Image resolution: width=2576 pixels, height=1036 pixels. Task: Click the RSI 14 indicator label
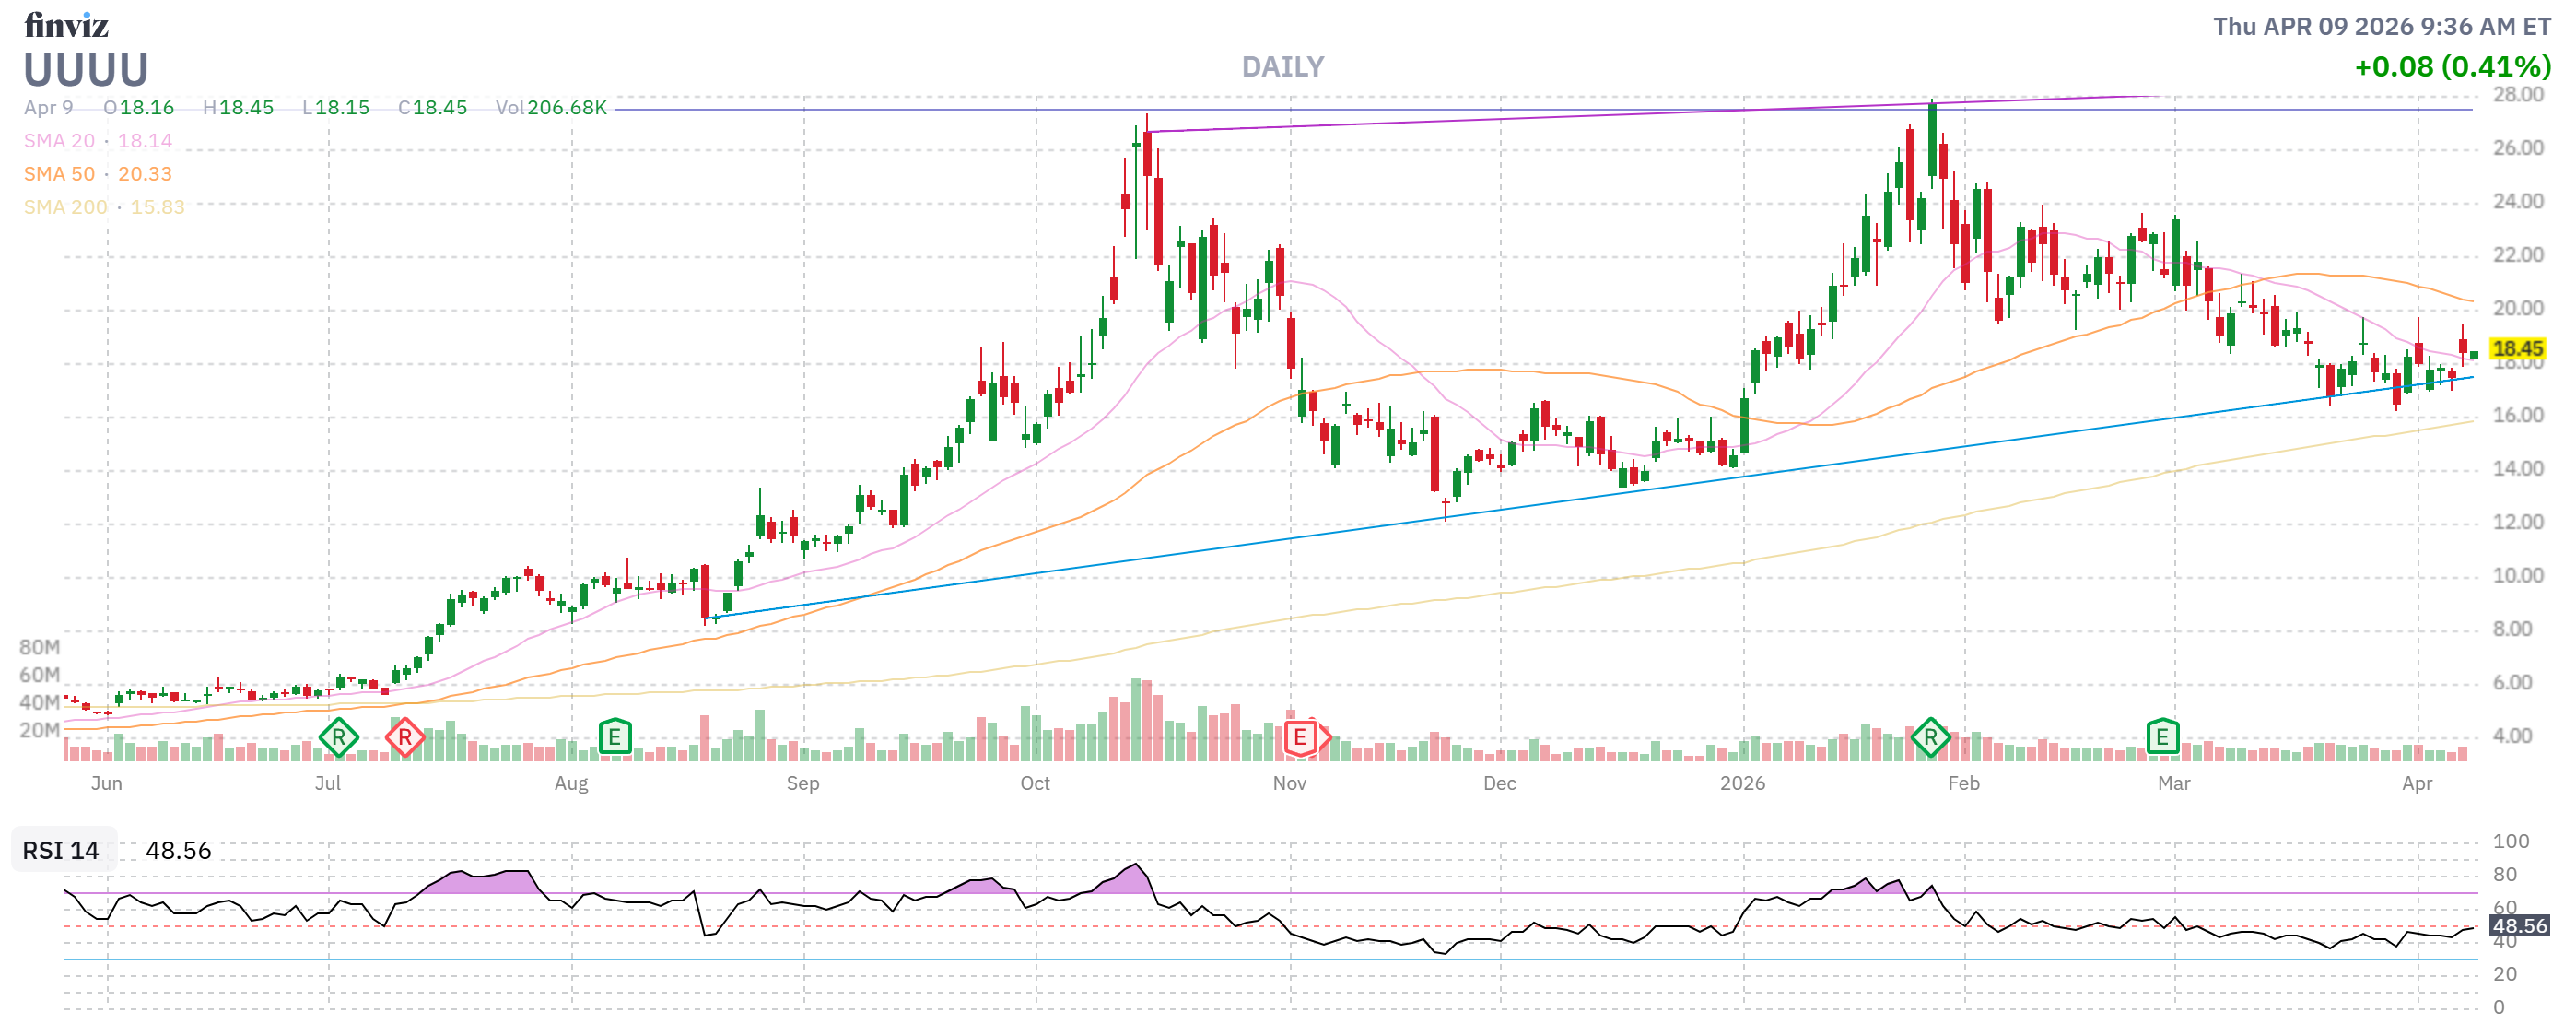[x=61, y=851]
